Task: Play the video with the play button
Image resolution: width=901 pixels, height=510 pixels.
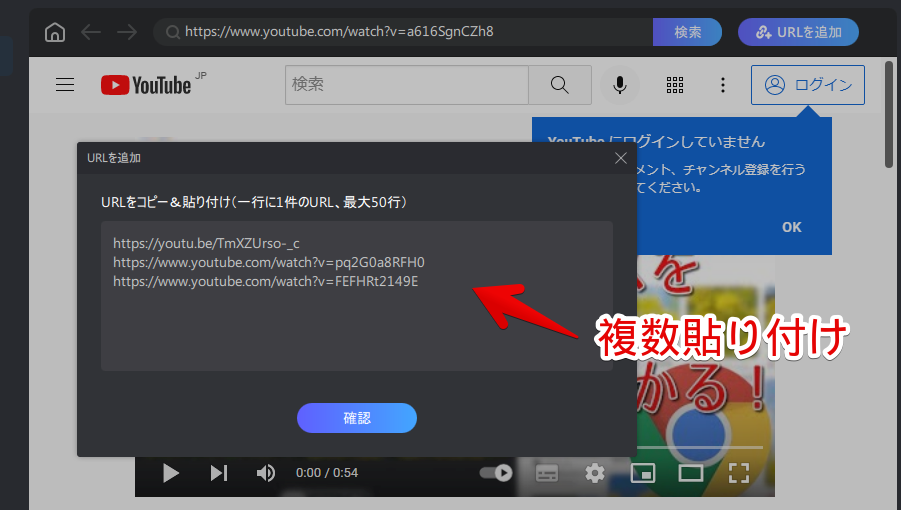Action: click(170, 473)
